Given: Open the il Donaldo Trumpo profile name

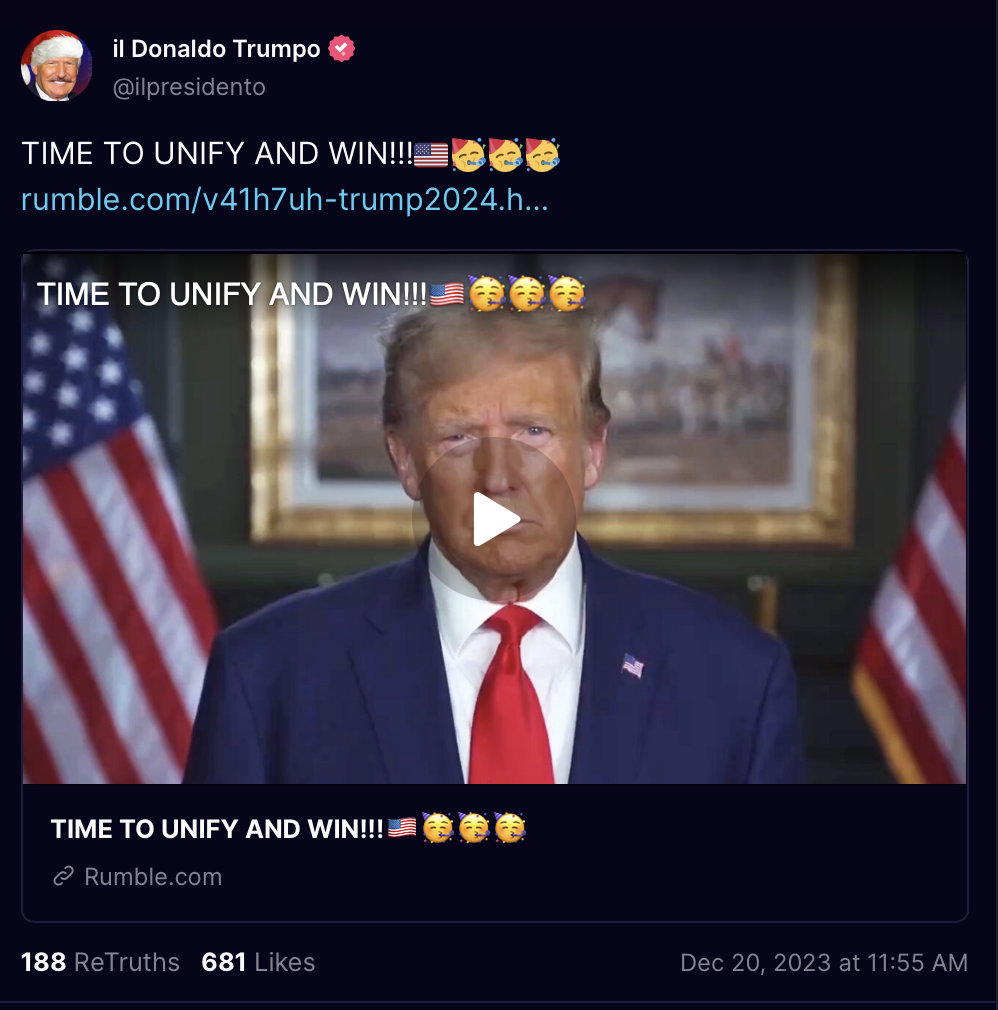Looking at the screenshot, I should click(x=216, y=49).
